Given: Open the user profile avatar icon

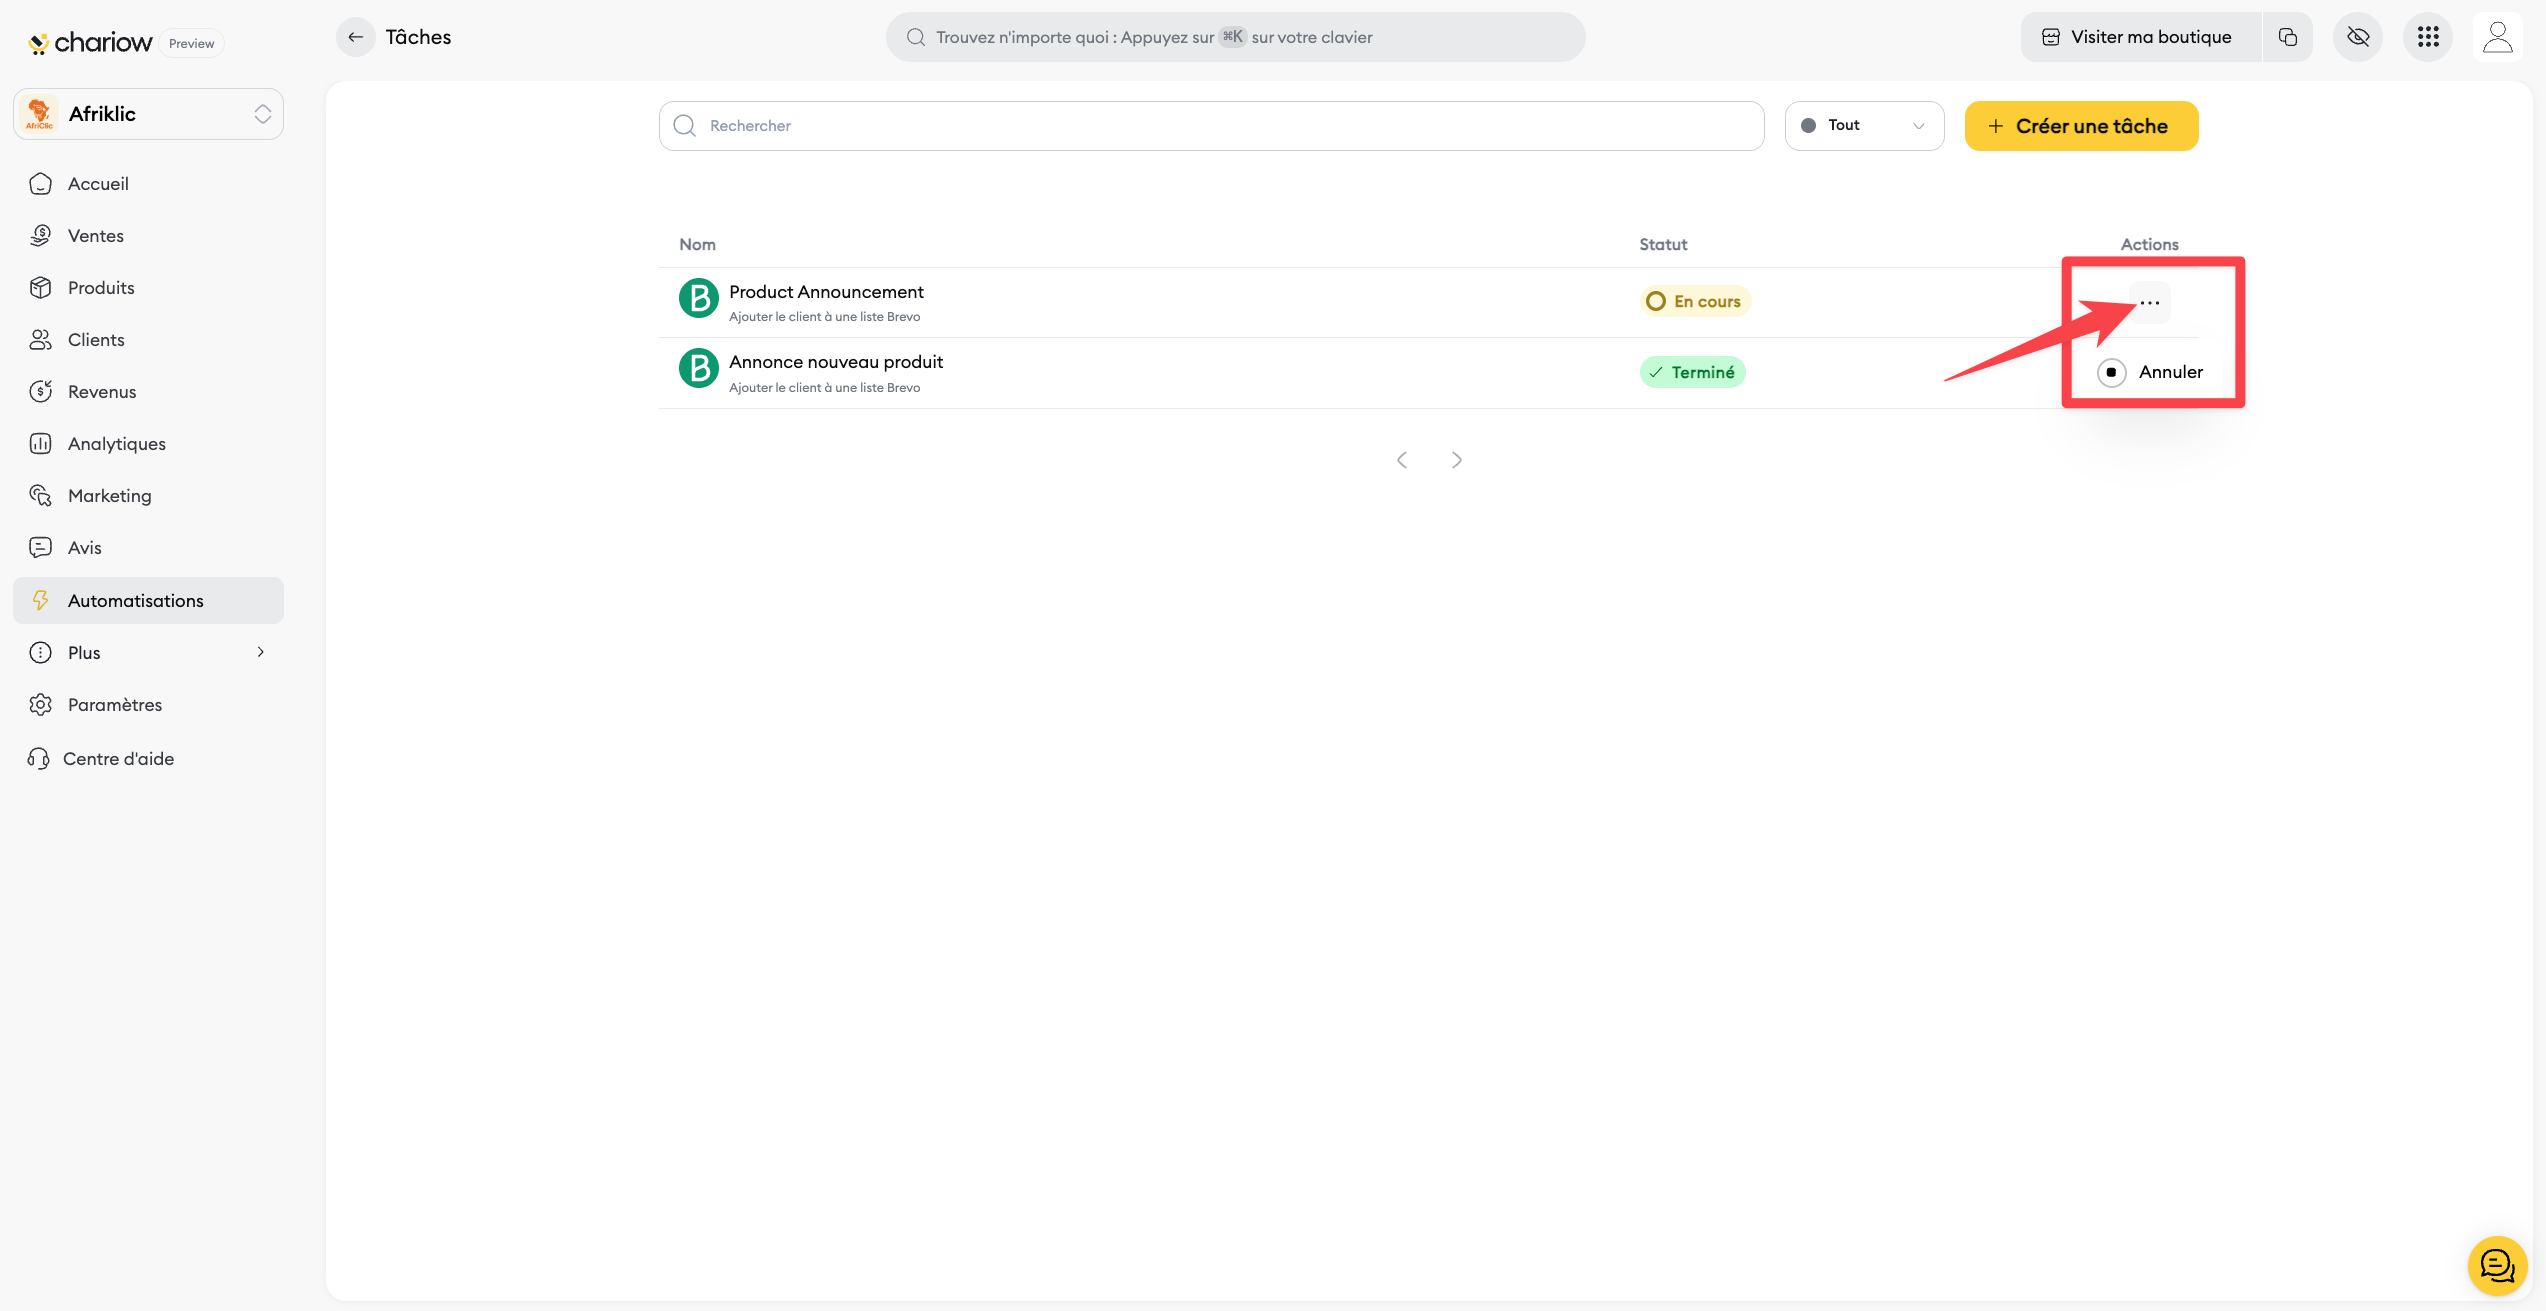Looking at the screenshot, I should click(x=2497, y=37).
